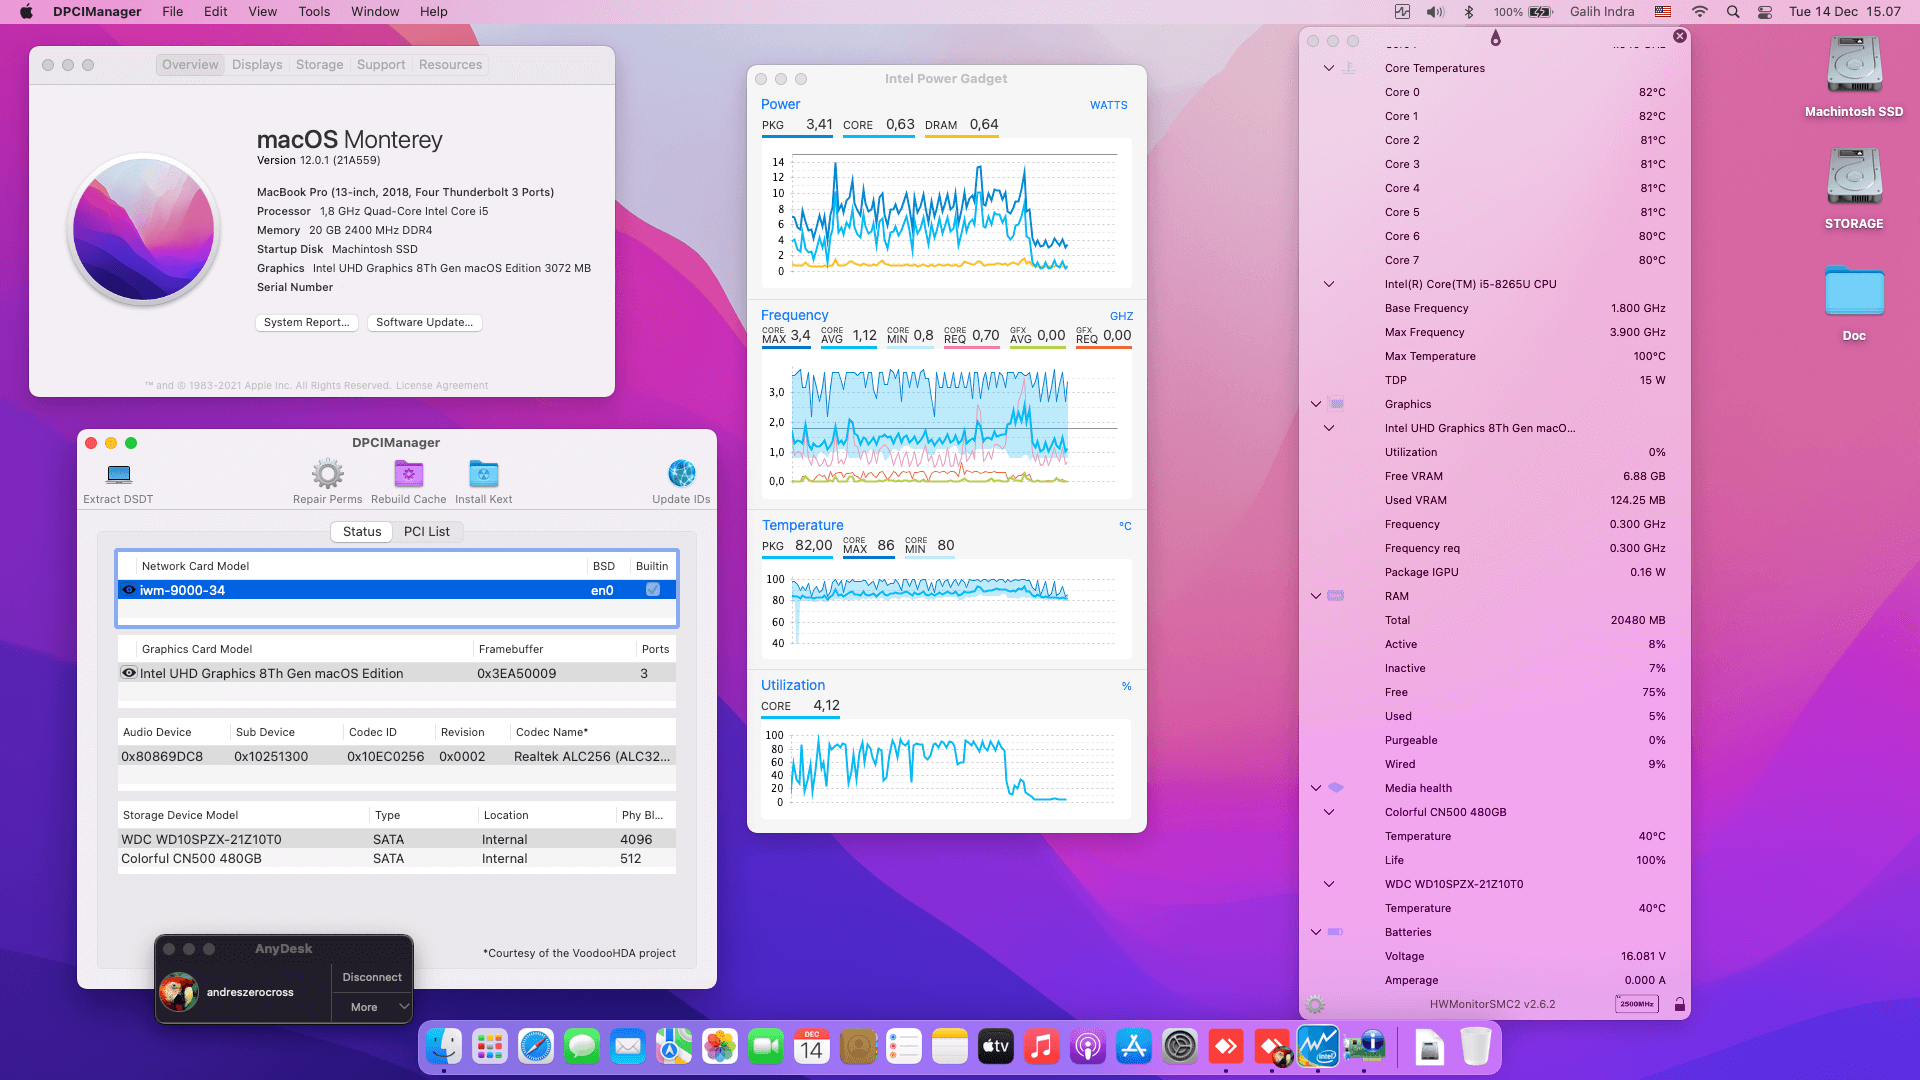Switch to Resources tab in About This Mac
Viewport: 1920px width, 1080px height.
tap(450, 65)
